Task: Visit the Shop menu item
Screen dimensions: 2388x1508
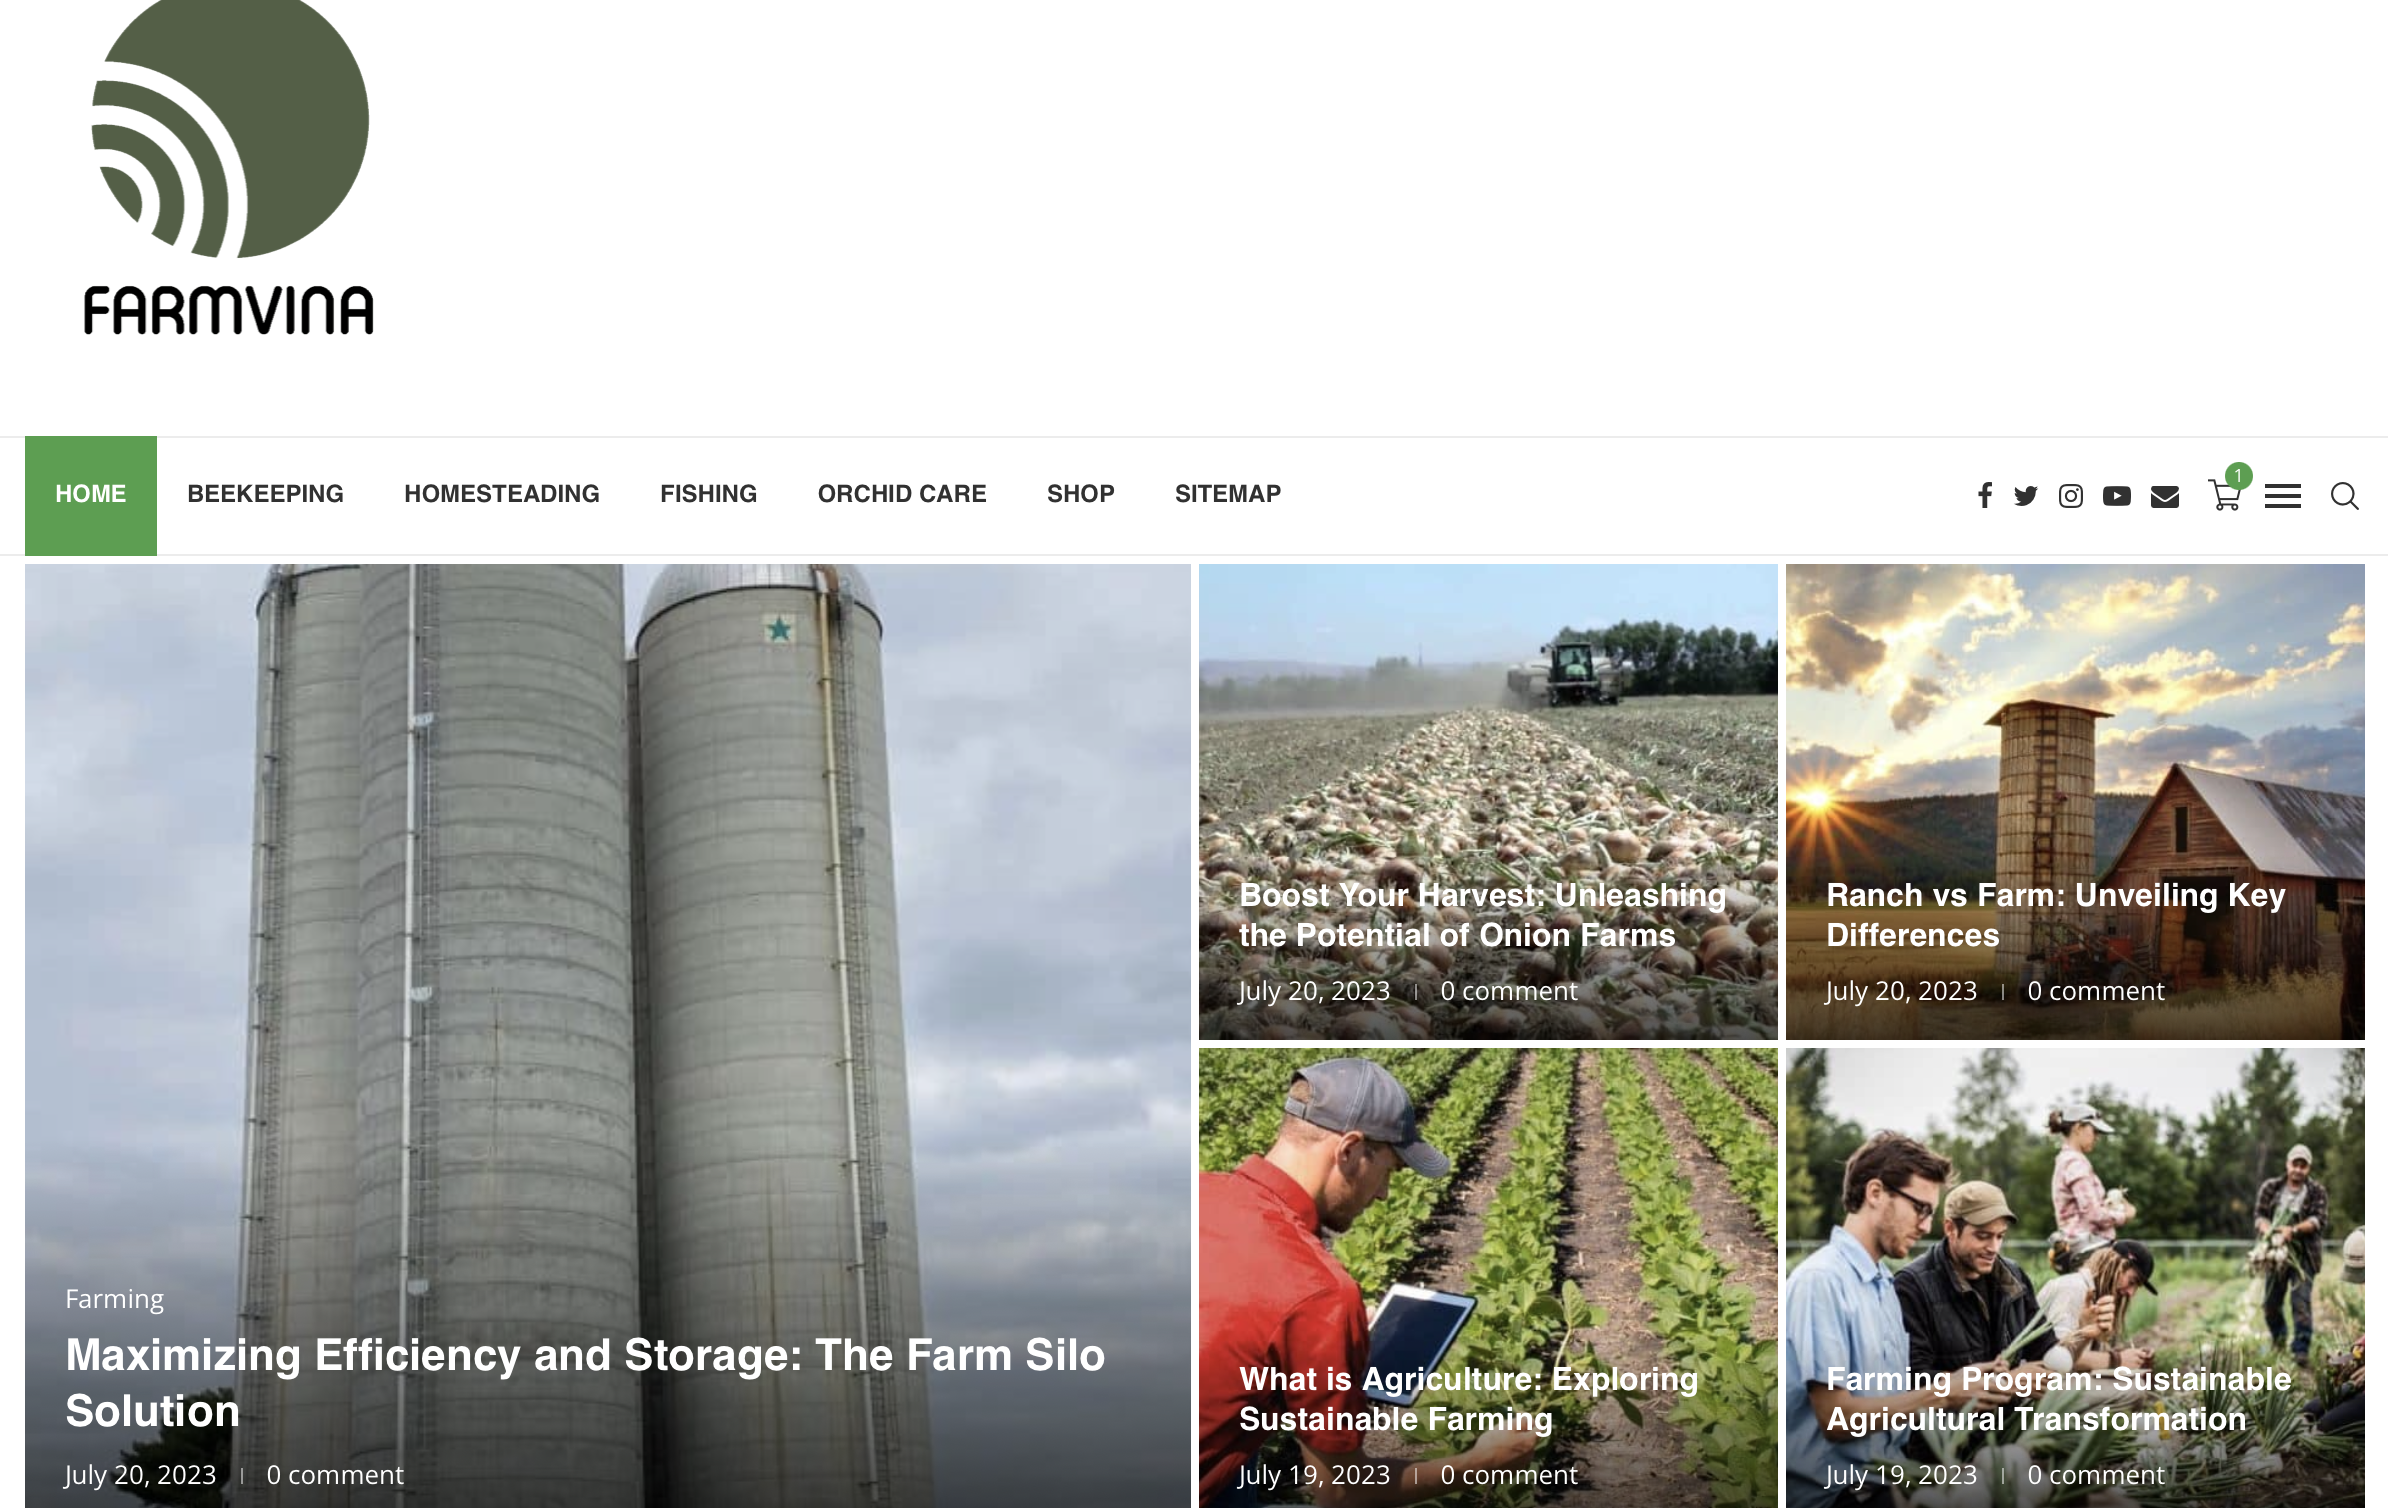Action: click(x=1081, y=494)
